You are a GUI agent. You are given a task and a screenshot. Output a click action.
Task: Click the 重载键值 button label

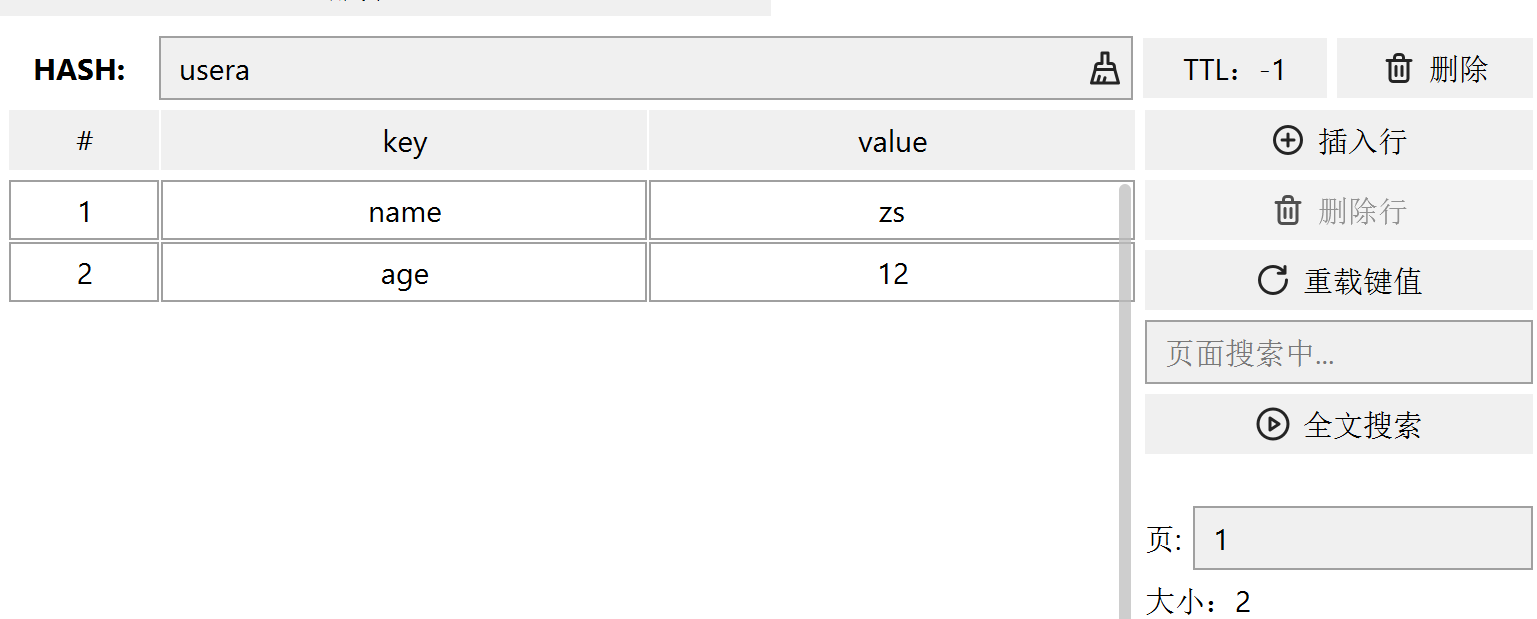[x=1362, y=281]
